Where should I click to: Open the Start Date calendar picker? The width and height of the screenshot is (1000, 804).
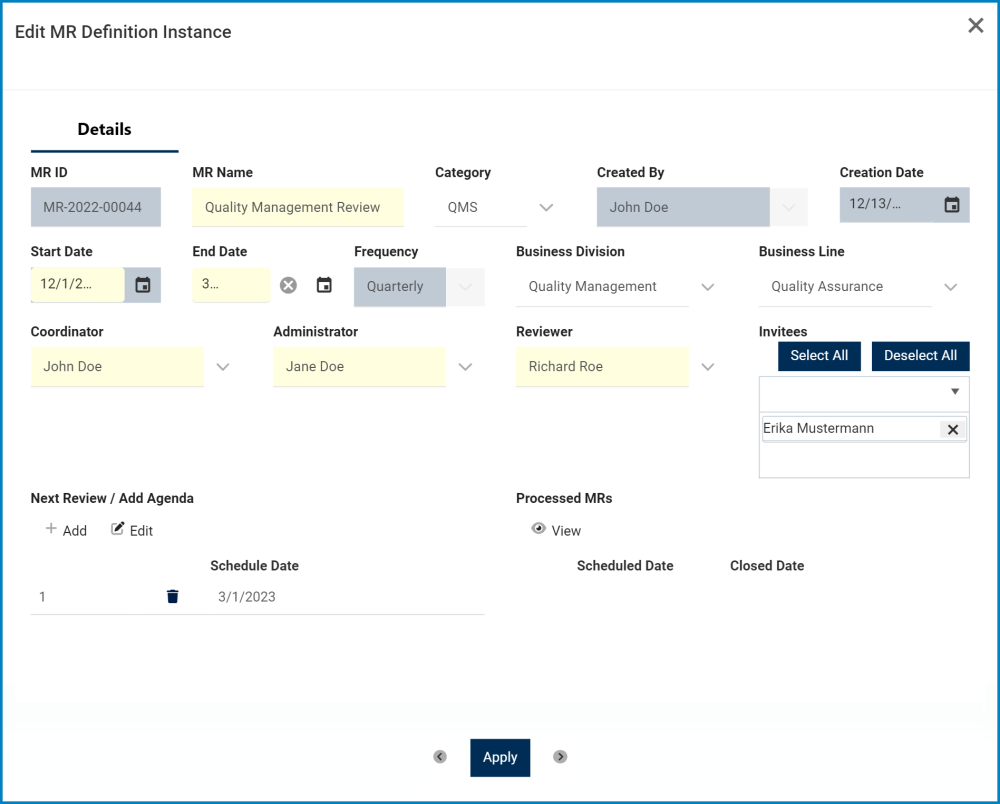point(143,285)
